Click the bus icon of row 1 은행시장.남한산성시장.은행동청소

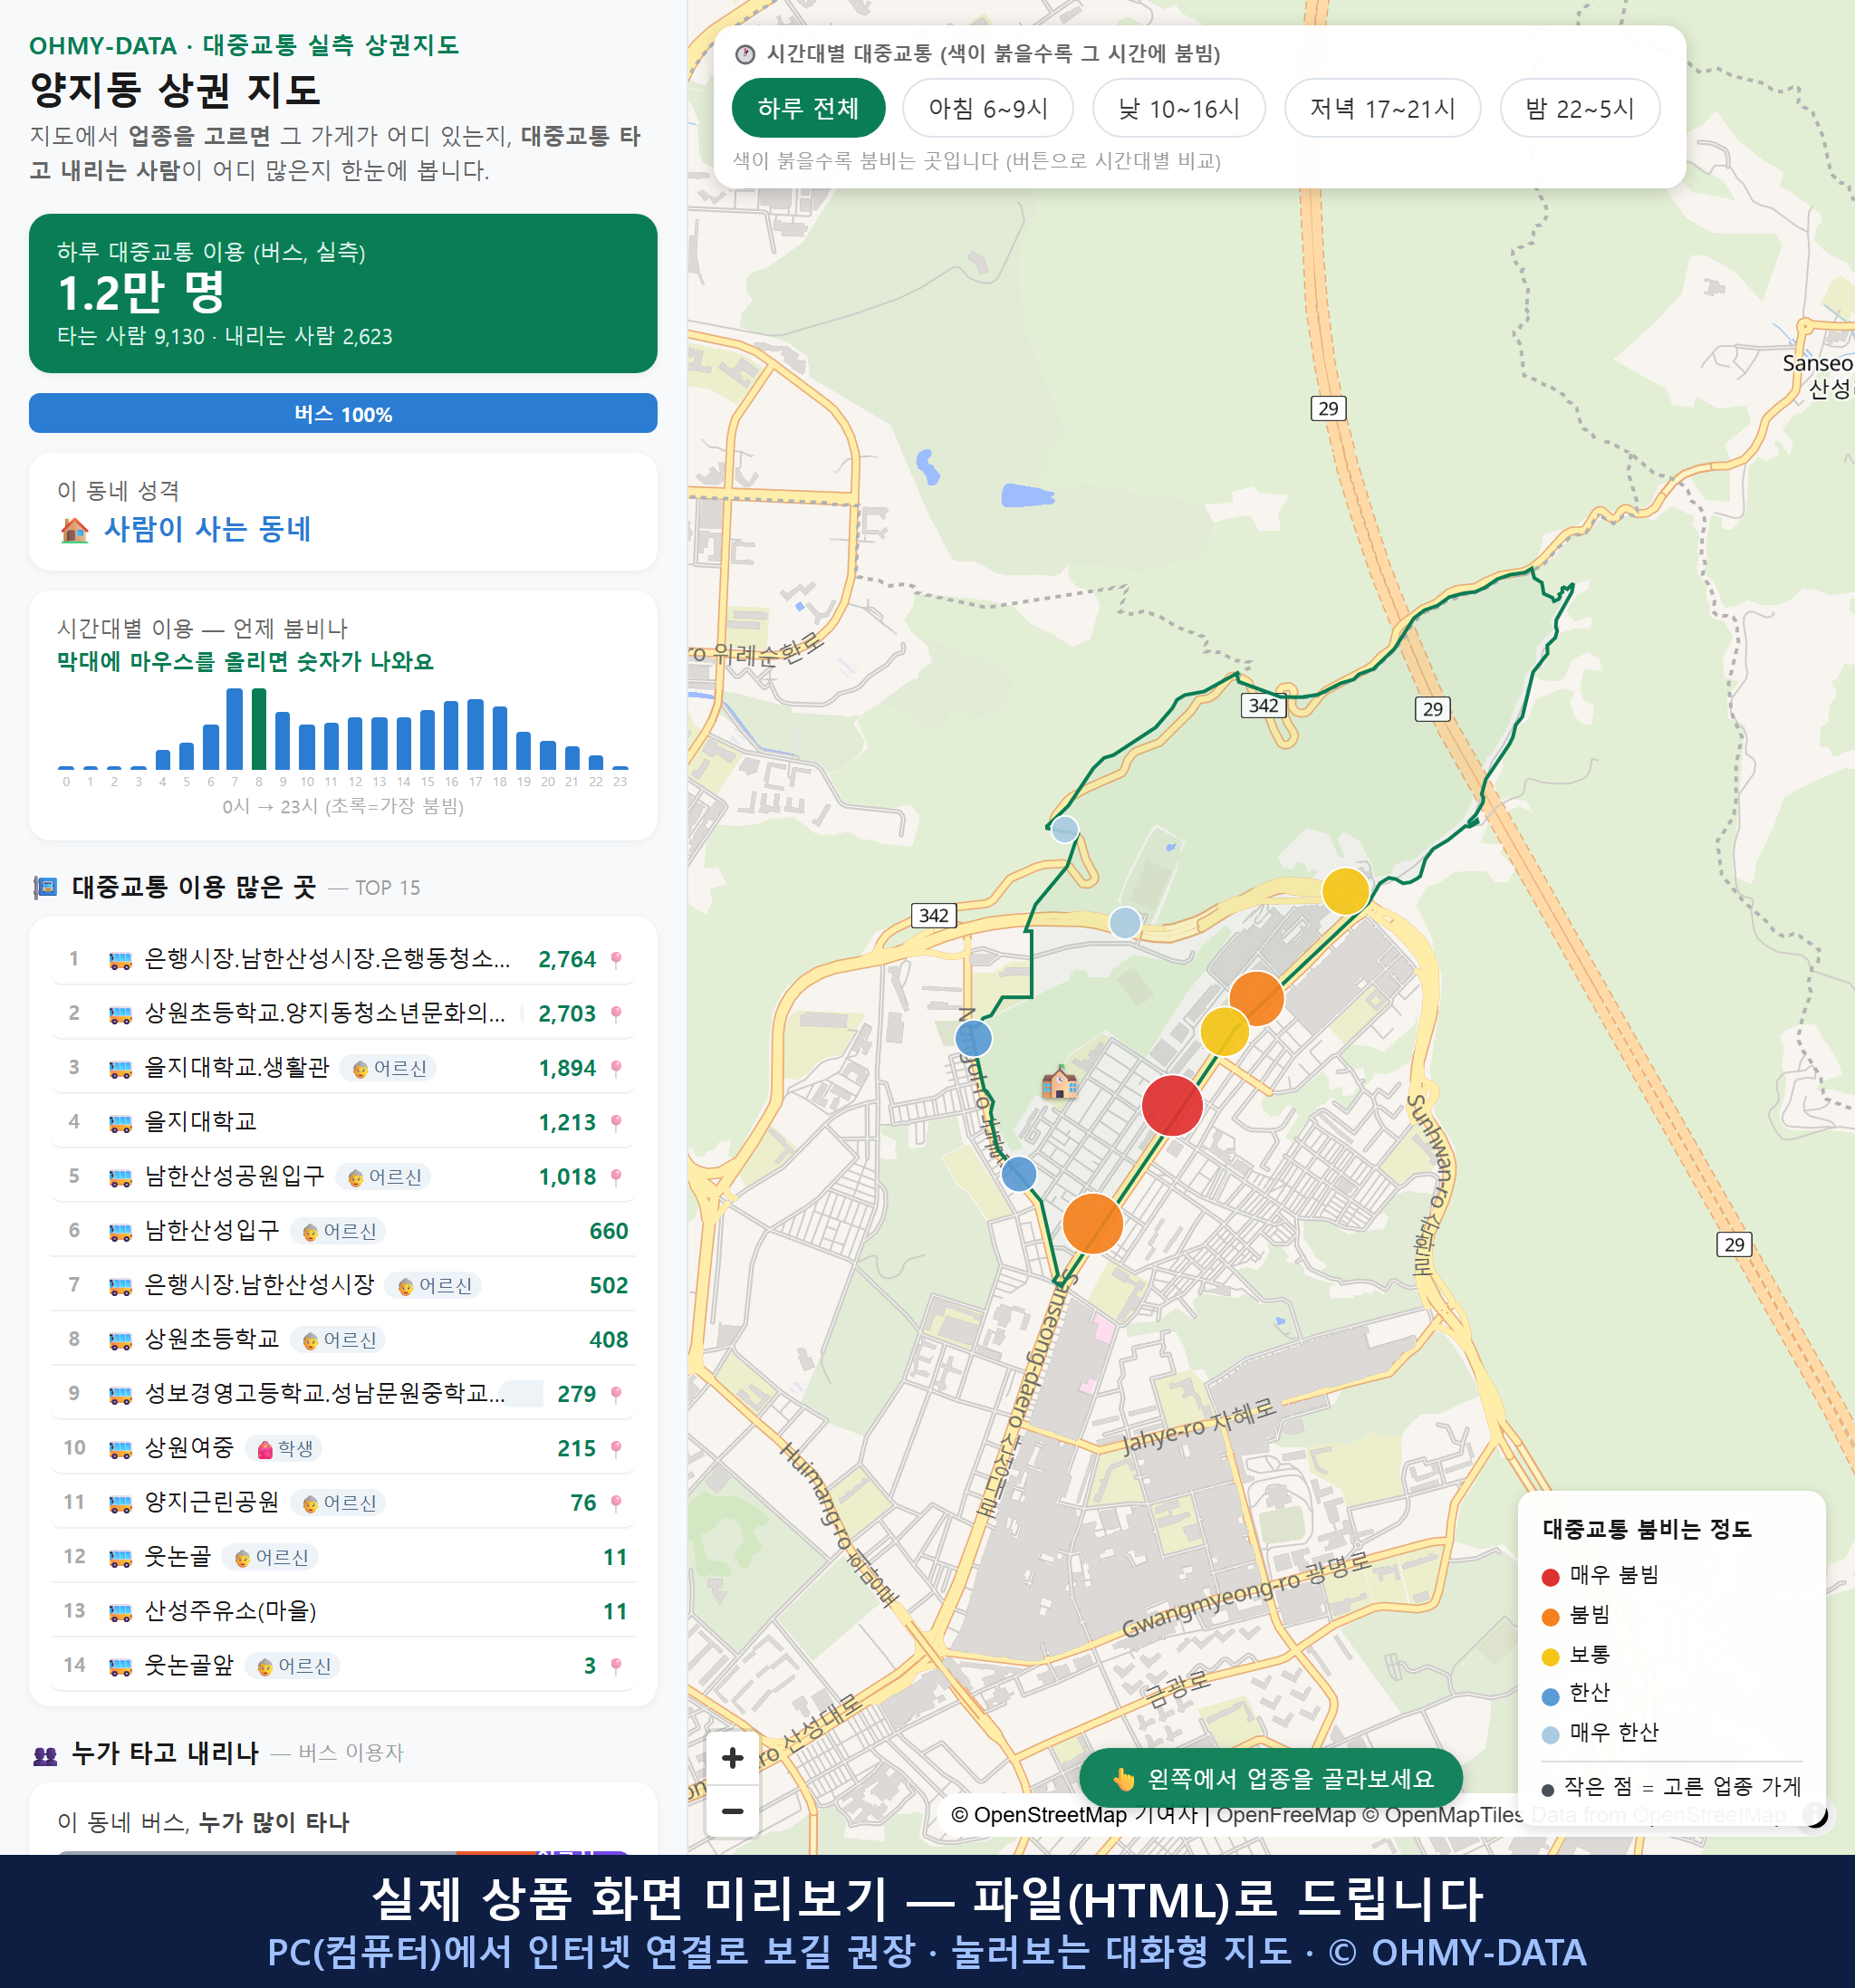(120, 960)
